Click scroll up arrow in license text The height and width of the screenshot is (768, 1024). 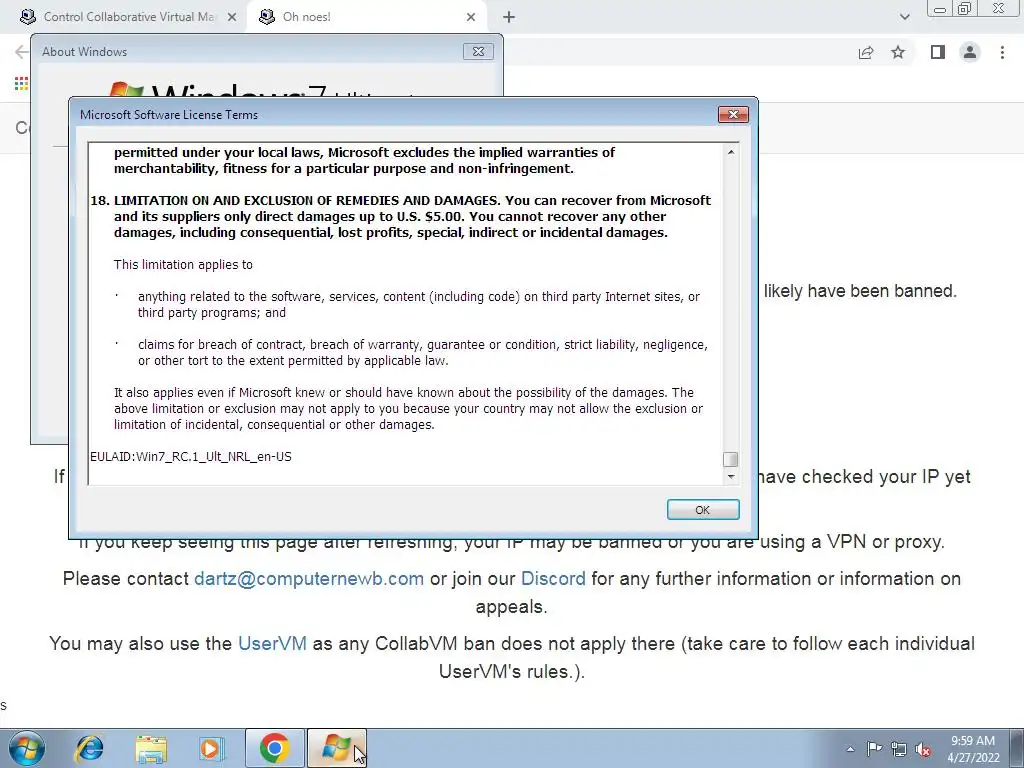[731, 152]
